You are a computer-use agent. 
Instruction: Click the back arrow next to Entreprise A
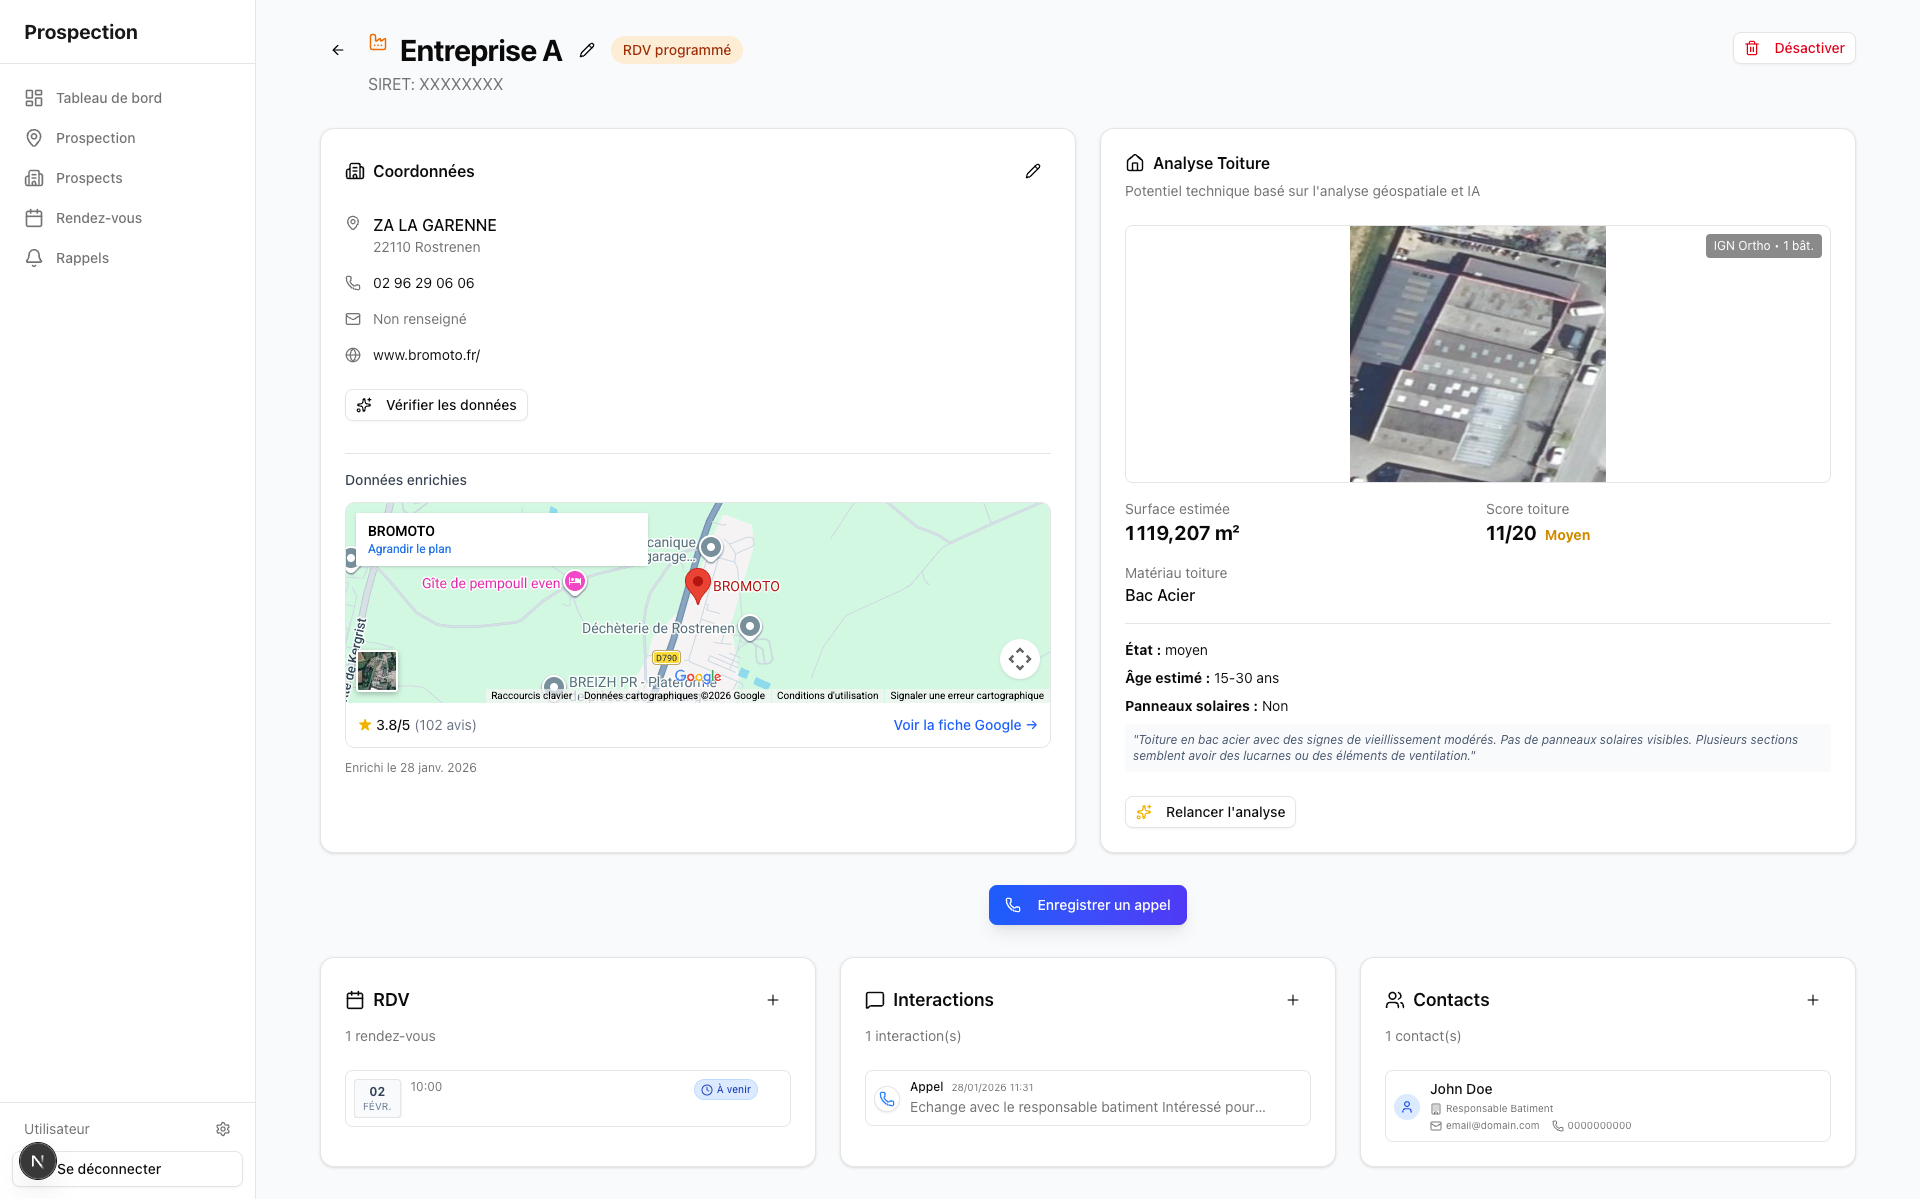pyautogui.click(x=338, y=50)
